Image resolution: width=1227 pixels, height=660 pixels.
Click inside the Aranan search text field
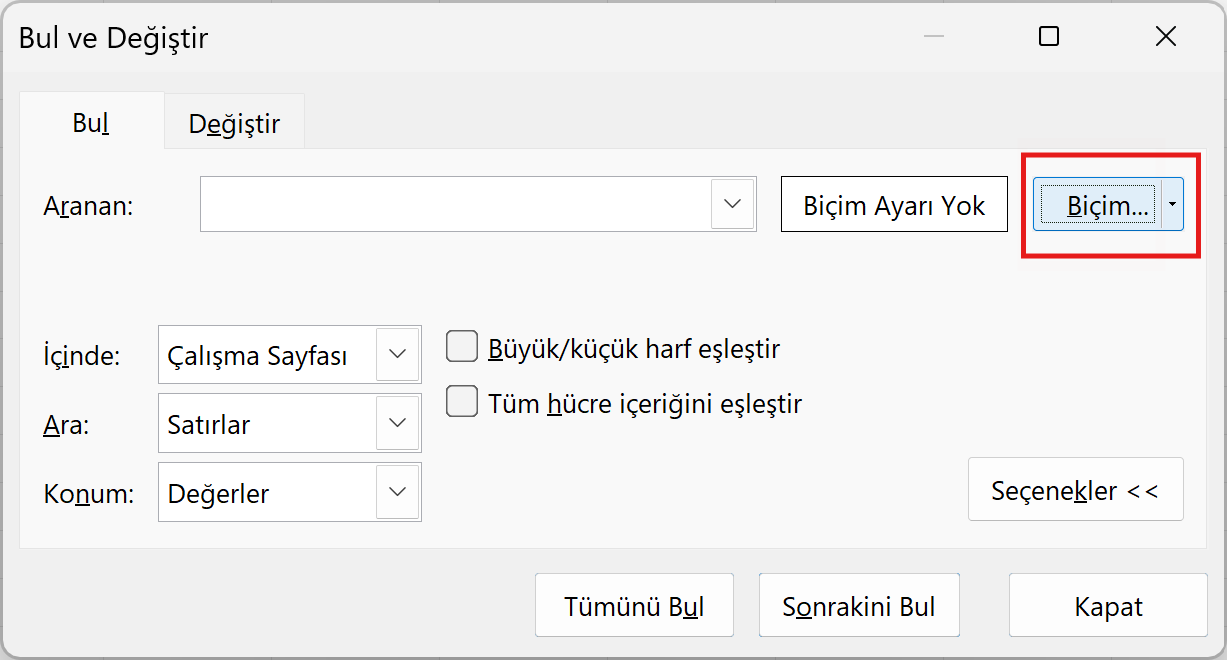click(x=455, y=205)
